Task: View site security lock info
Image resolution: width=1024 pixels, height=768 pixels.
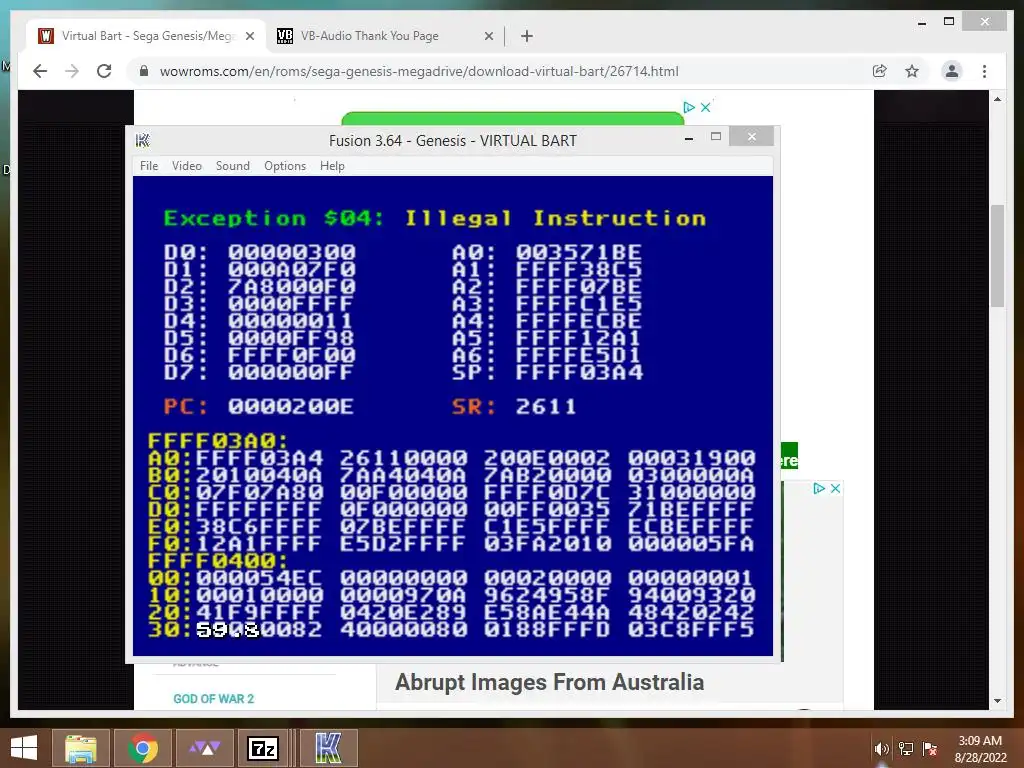Action: point(144,71)
